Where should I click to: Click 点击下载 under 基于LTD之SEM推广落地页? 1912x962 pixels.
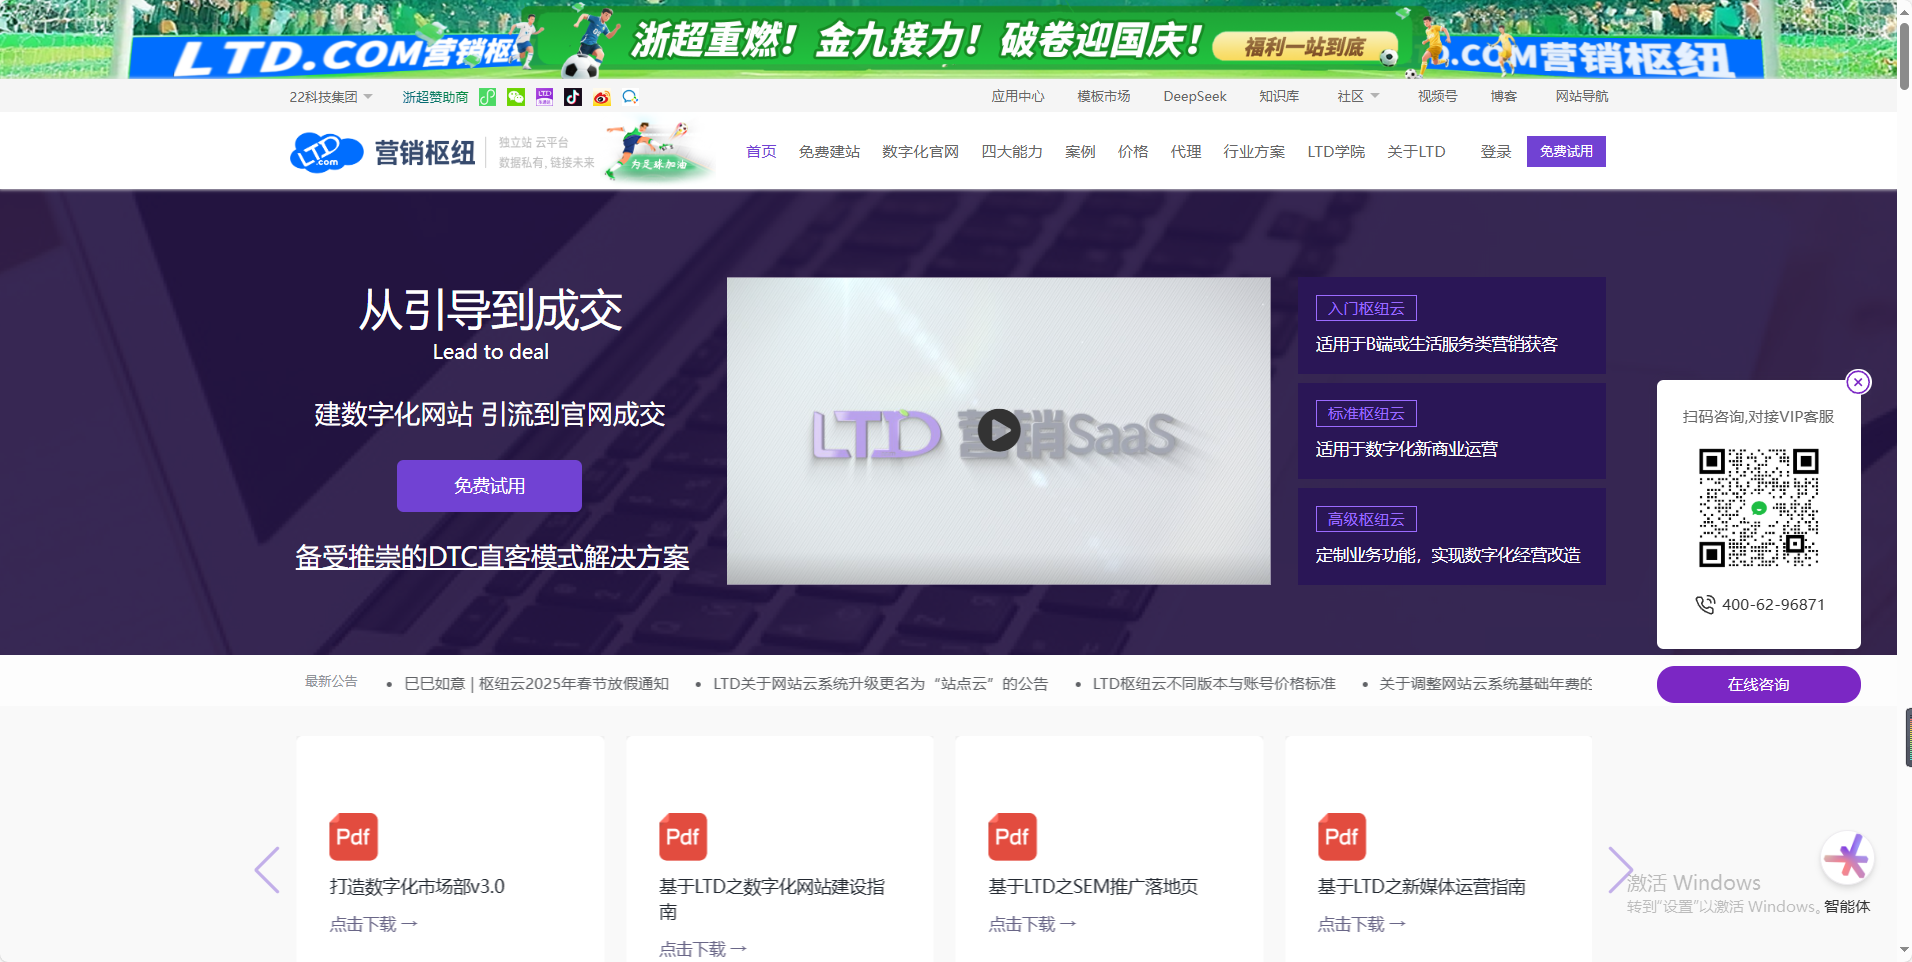1032,924
